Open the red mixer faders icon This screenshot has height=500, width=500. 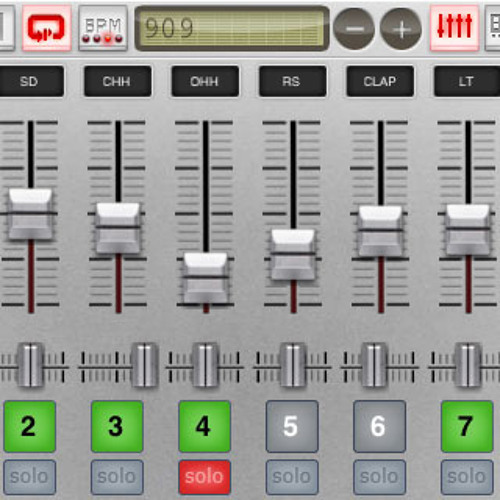455,28
